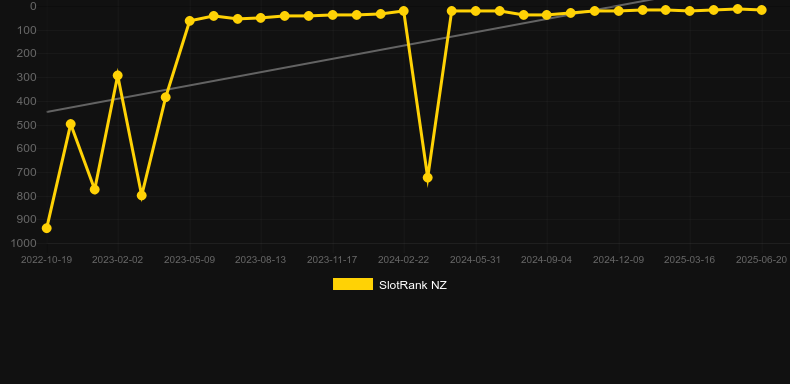The width and height of the screenshot is (790, 384).
Task: Click the peak point near rank 290
Action: point(118,76)
